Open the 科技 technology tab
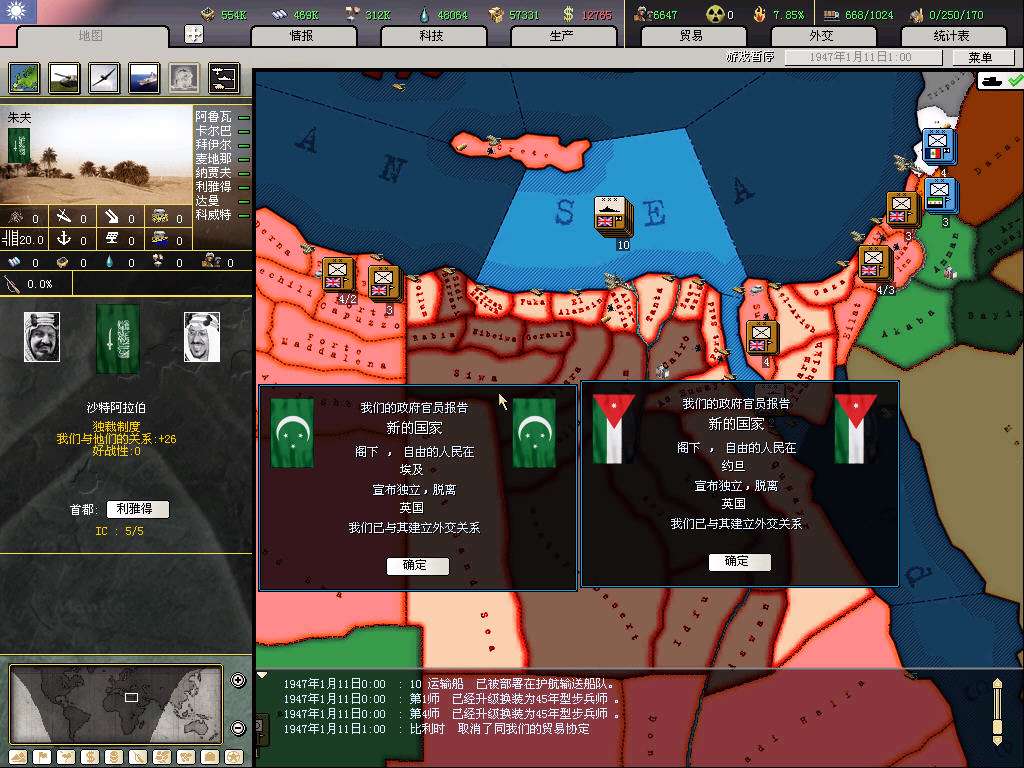The width and height of the screenshot is (1024, 768). 432,35
